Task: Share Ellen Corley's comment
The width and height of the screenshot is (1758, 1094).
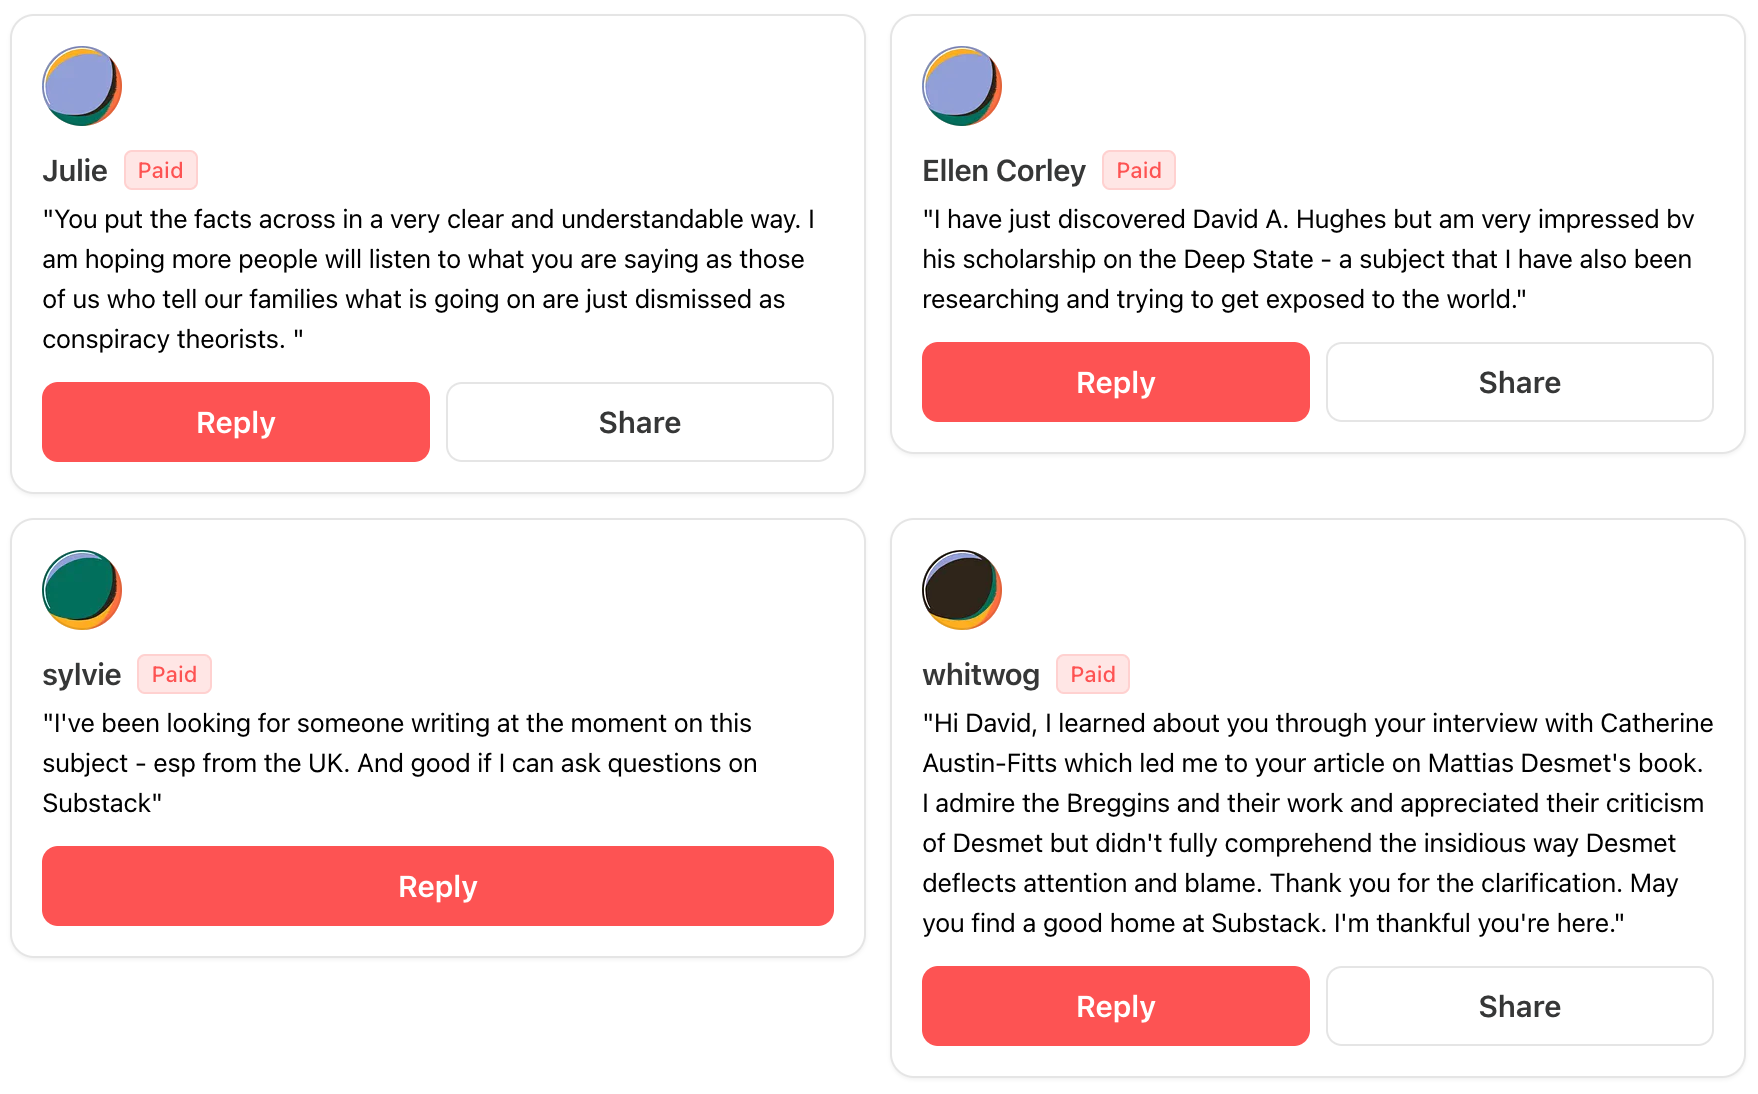Action: 1520,382
